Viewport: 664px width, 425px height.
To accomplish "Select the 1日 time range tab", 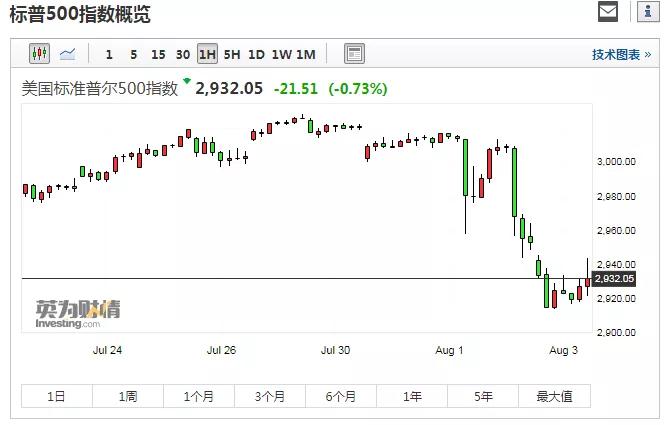I will 57,396.
